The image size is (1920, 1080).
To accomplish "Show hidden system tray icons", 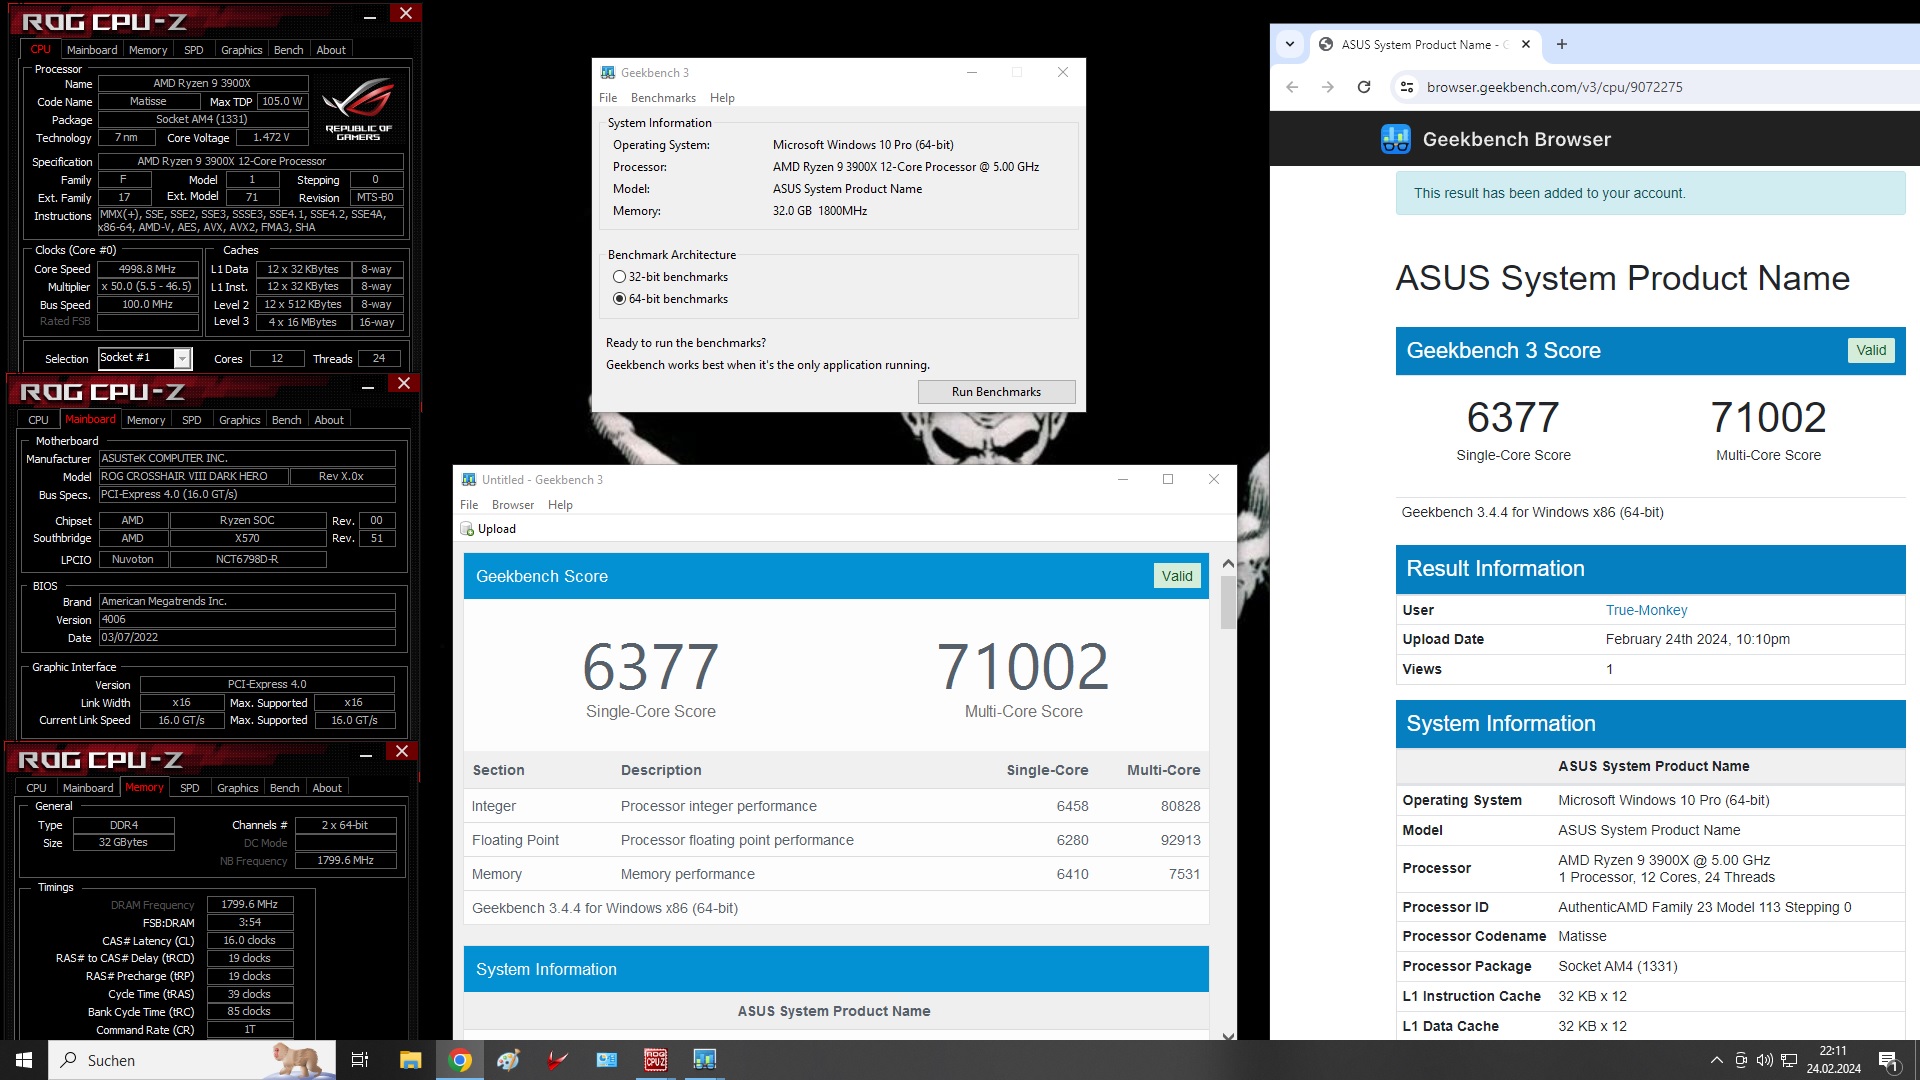I will coord(1717,1060).
